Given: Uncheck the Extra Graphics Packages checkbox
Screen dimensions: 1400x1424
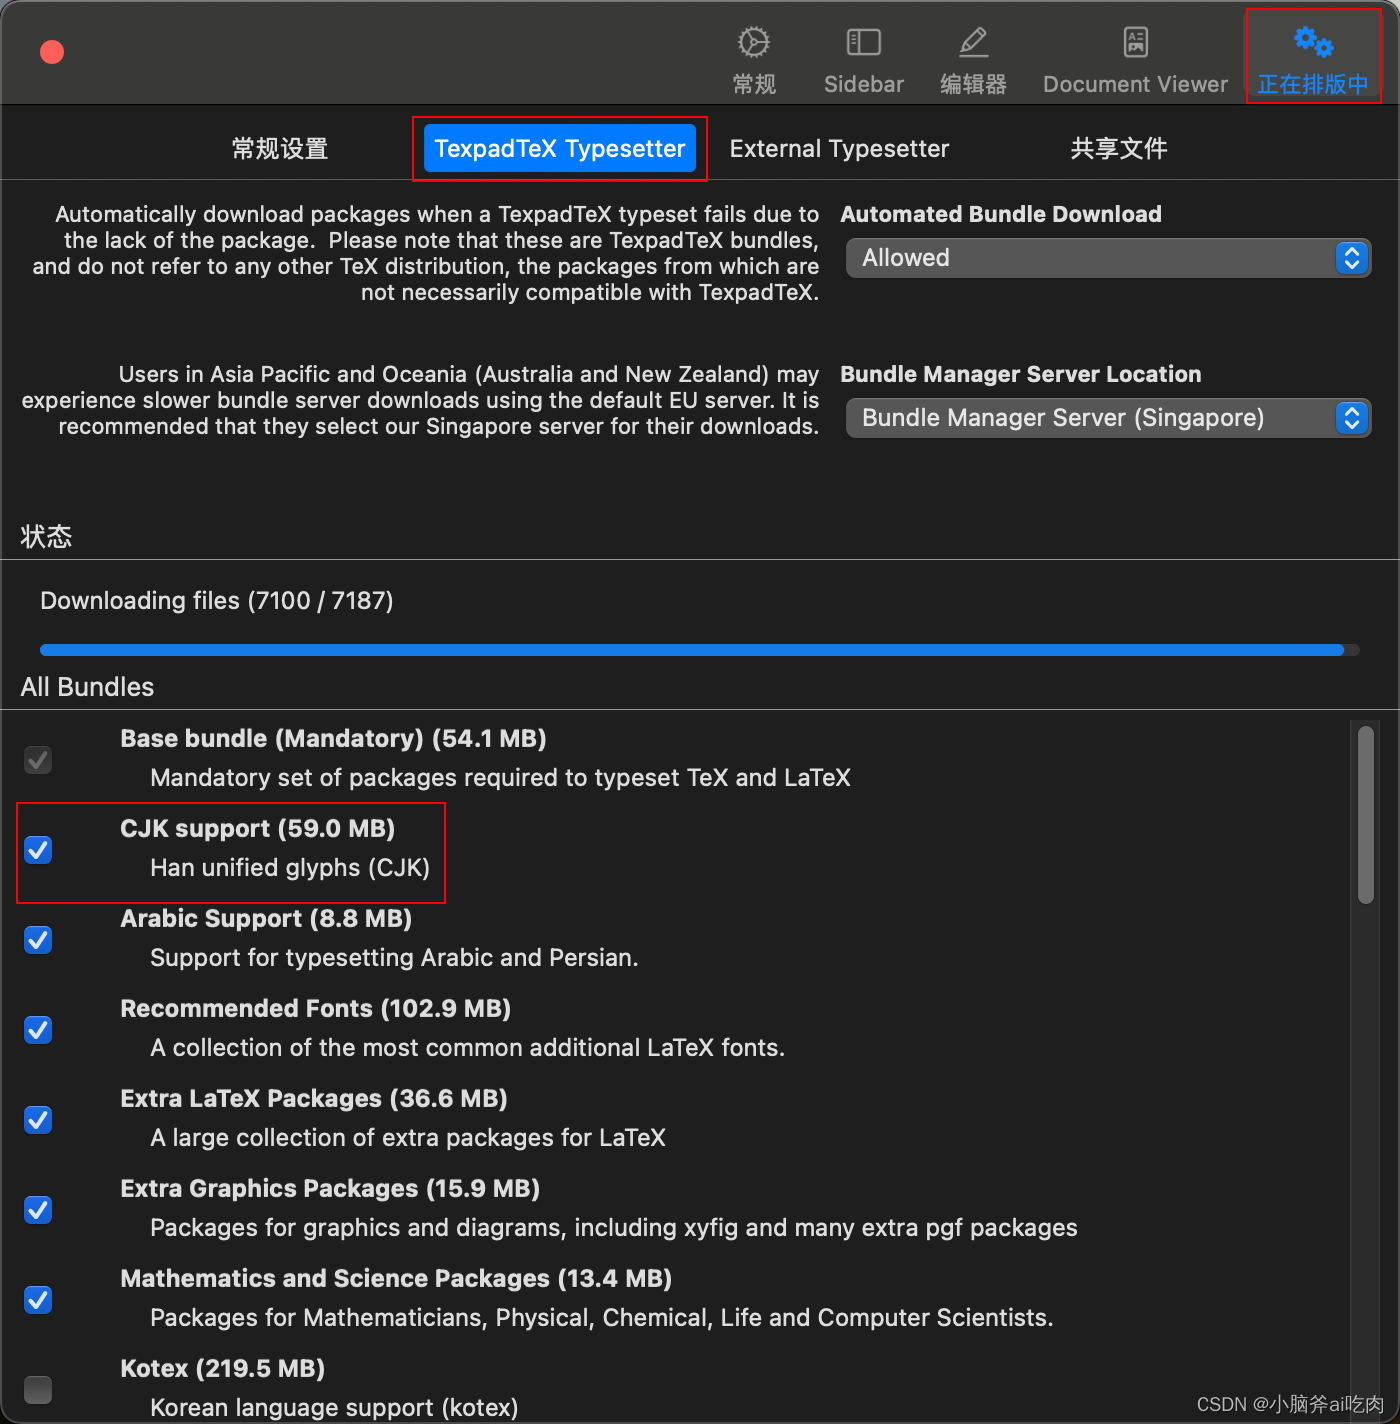Looking at the screenshot, I should pos(38,1210).
